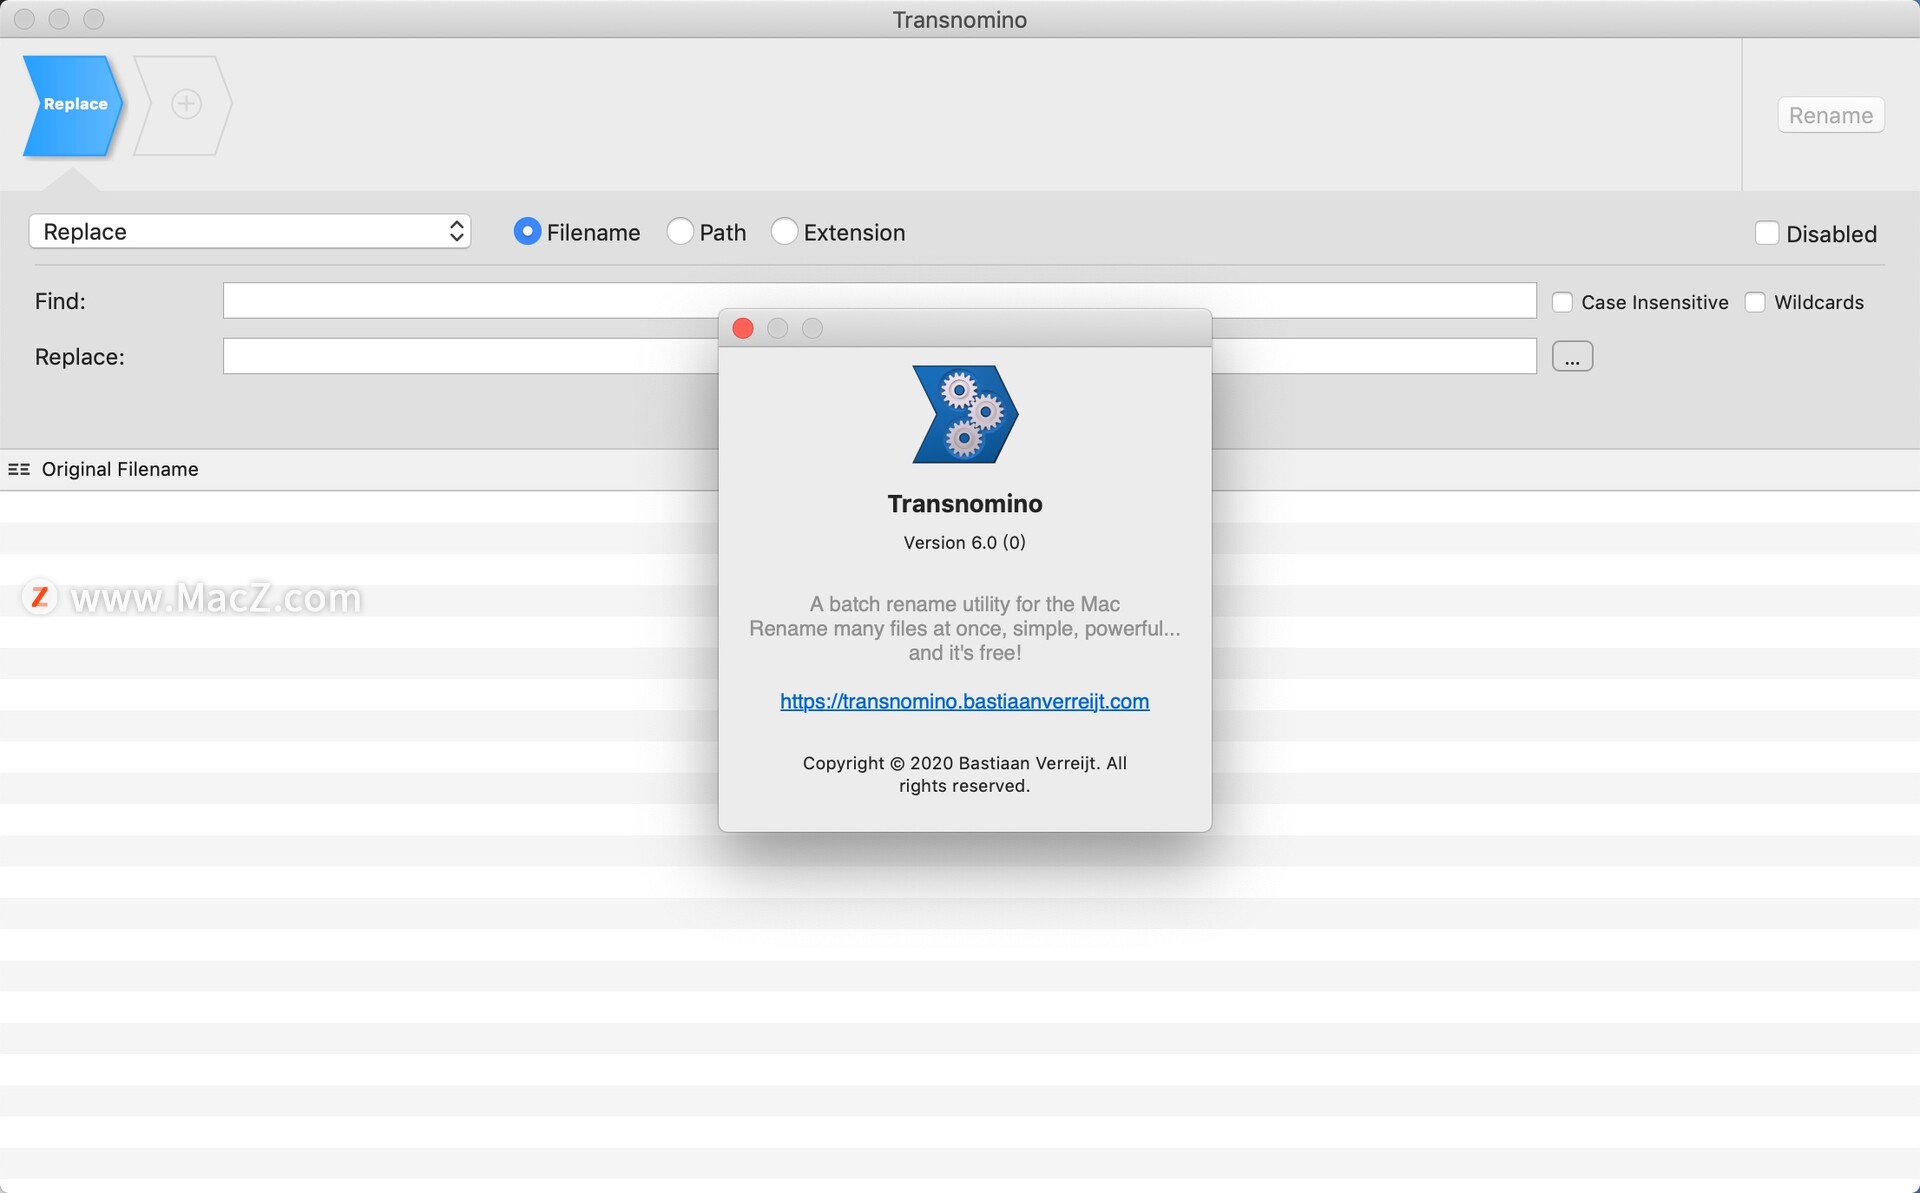Click the Transnomino title in About dialog
1920x1193 pixels.
point(965,503)
